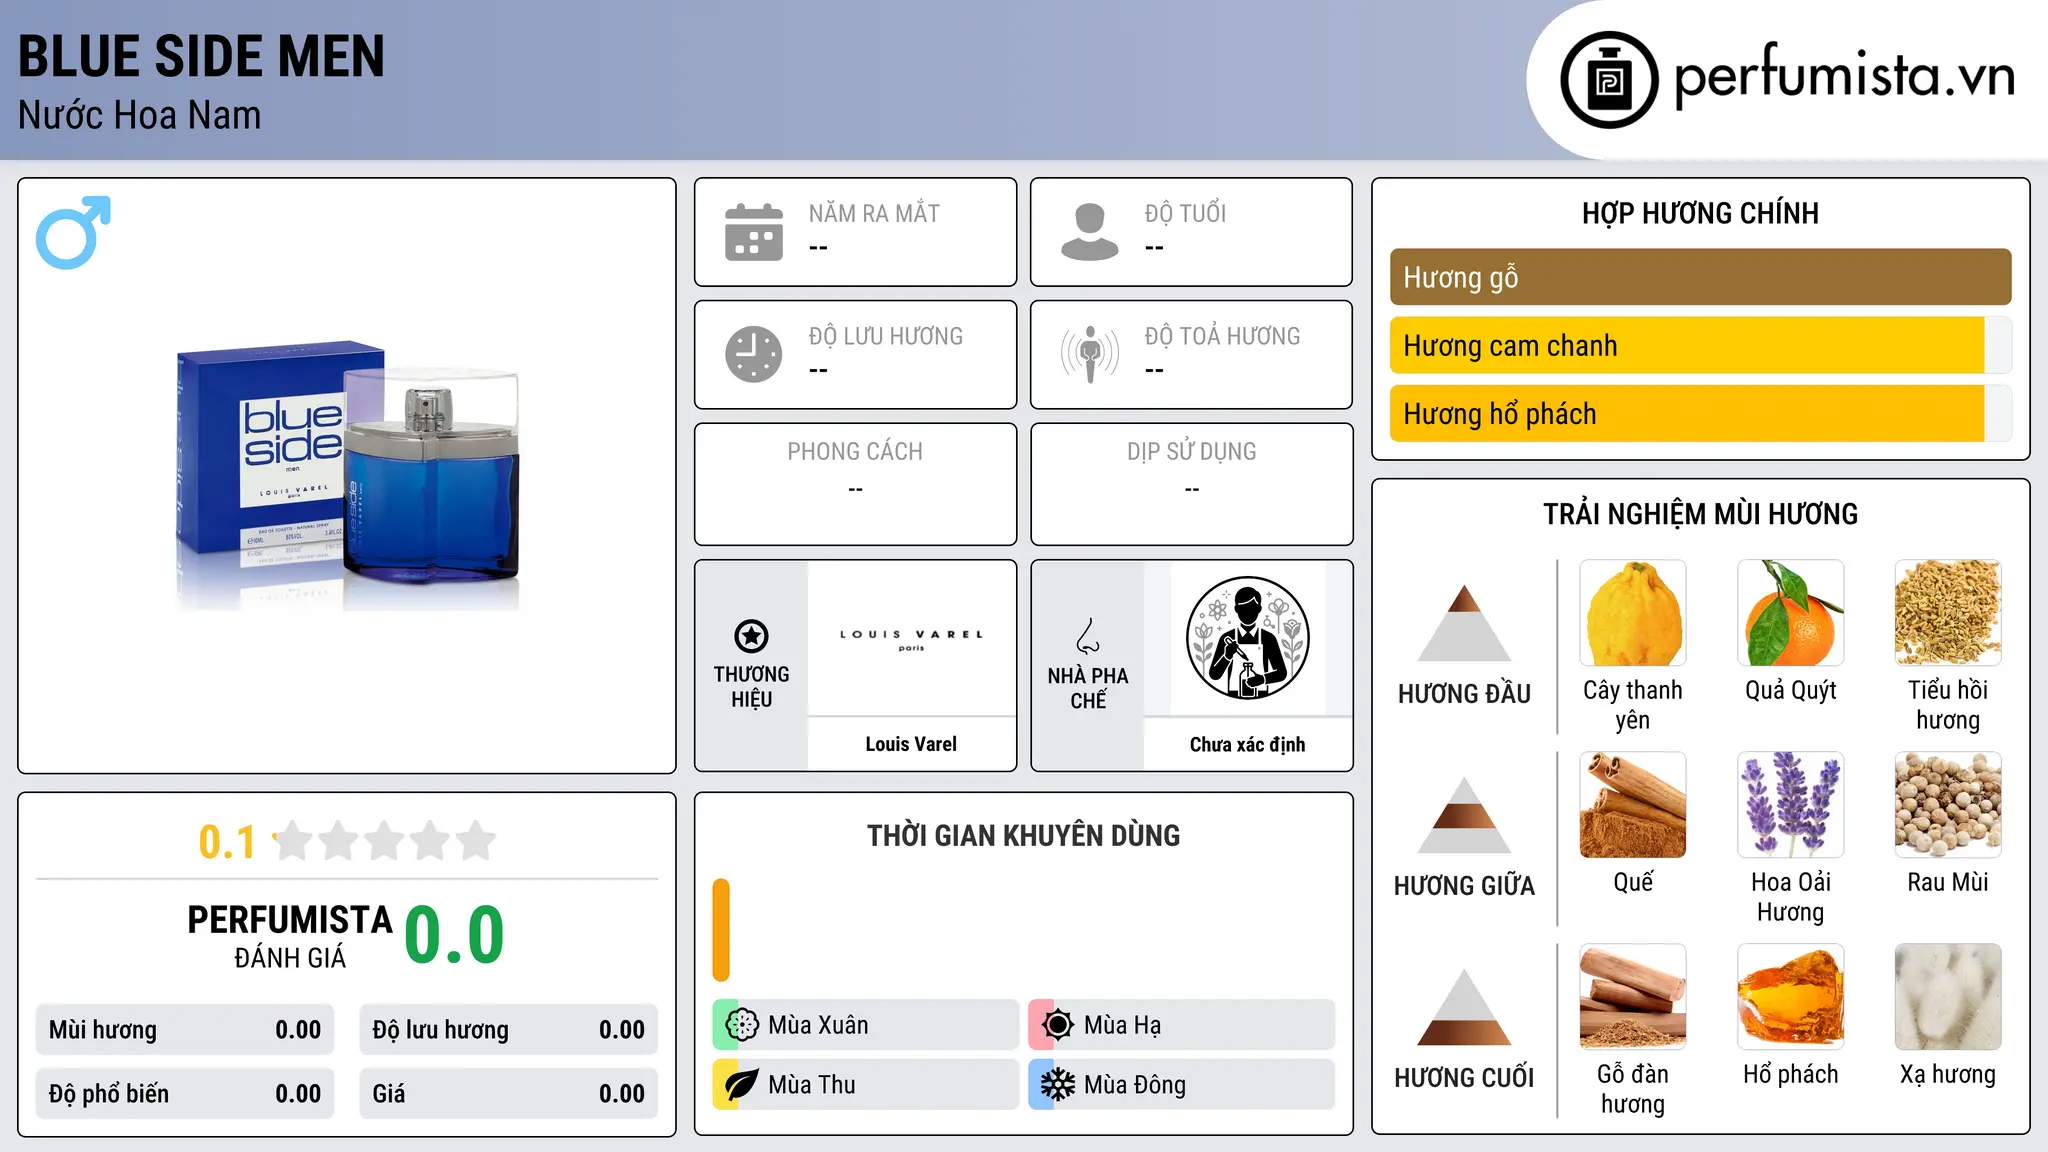This screenshot has width=2048, height=1152.
Task: Click the ĐỘ LƯU HƯƠNG info label
Action: pos(886,336)
